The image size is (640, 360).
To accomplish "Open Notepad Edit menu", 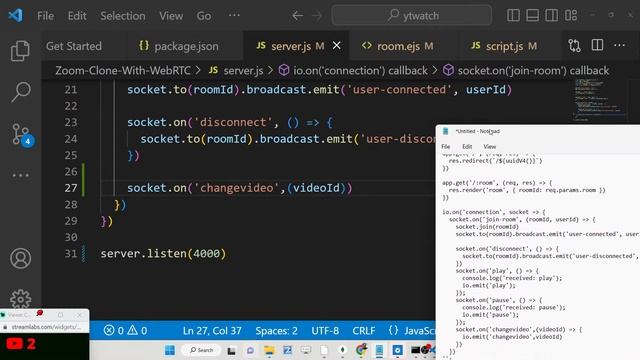I will 467,147.
